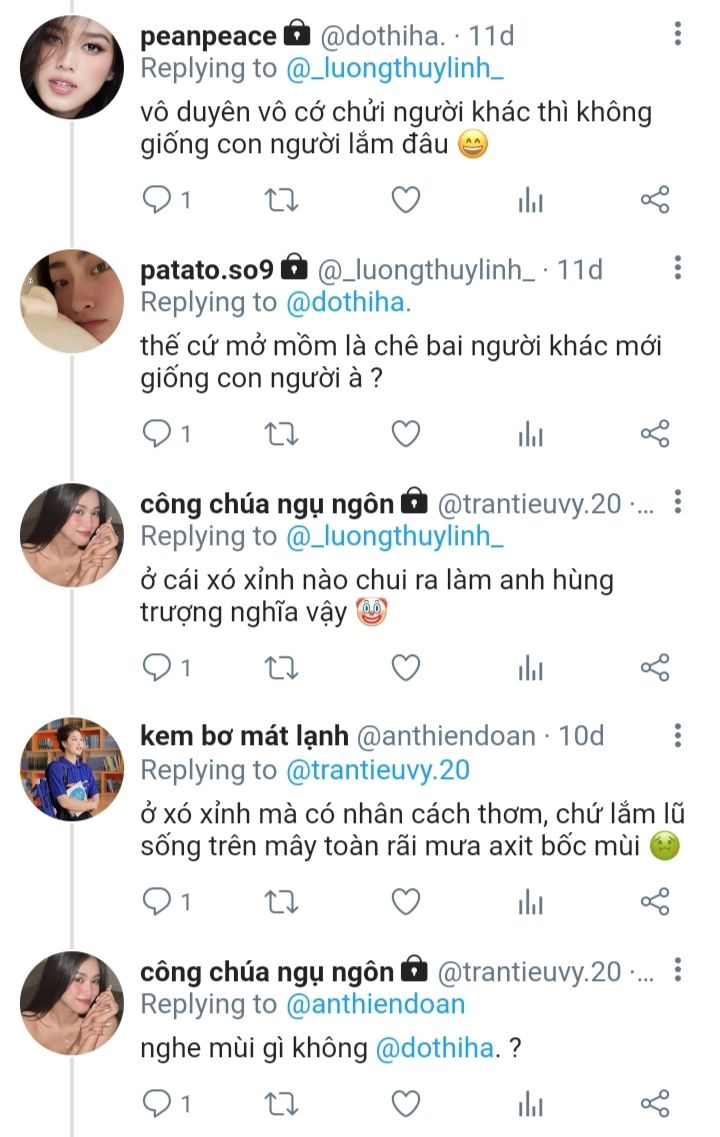Open kem bơ mát lạnh's avatar
Screen dimensions: 720x1137
(72, 769)
